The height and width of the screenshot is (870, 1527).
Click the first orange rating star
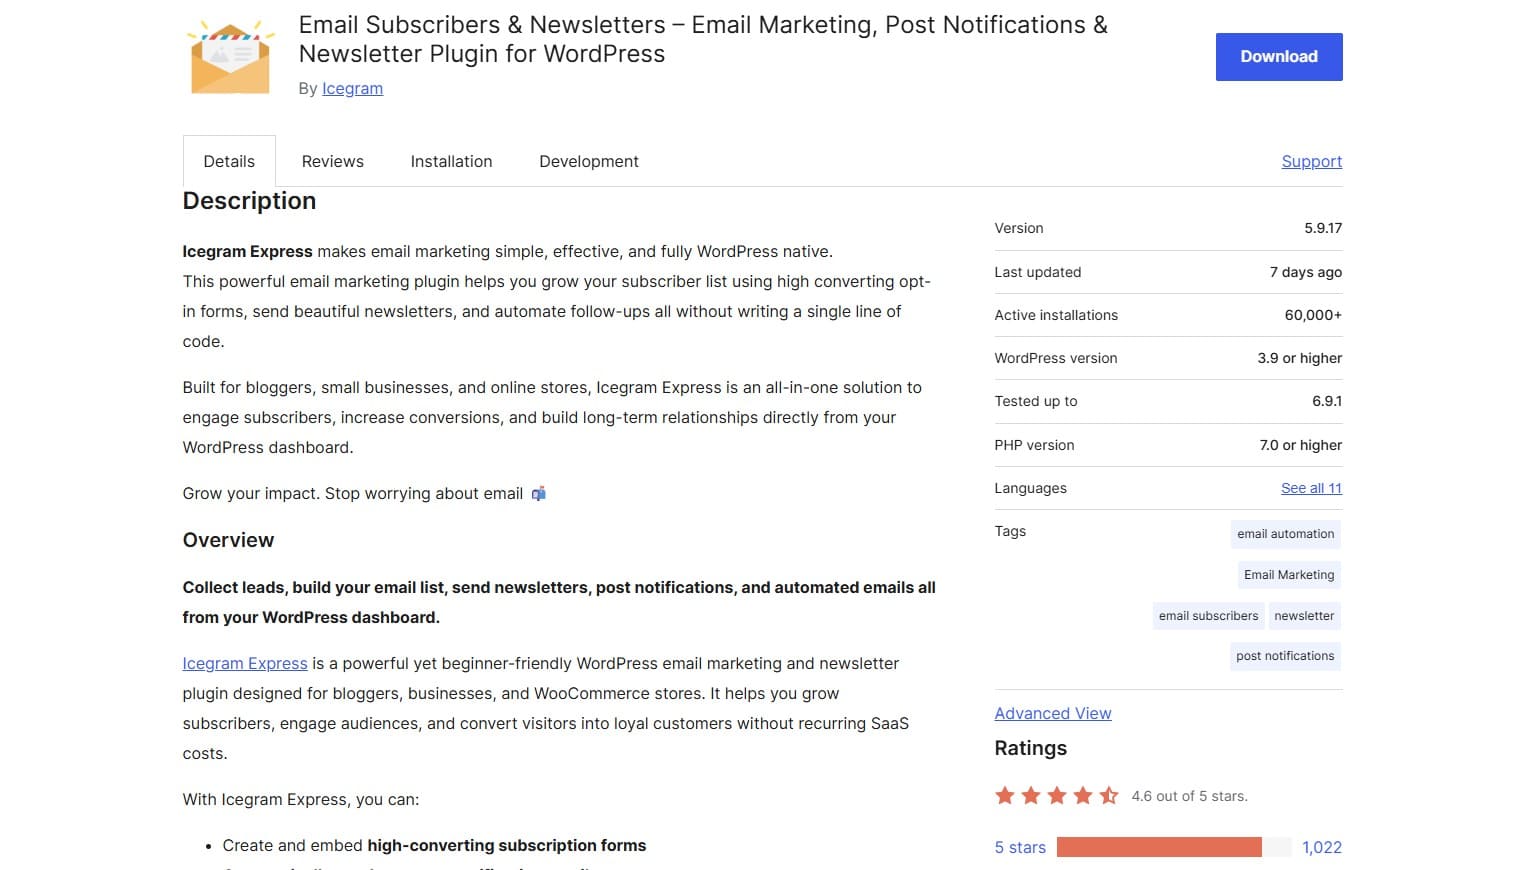click(1005, 795)
